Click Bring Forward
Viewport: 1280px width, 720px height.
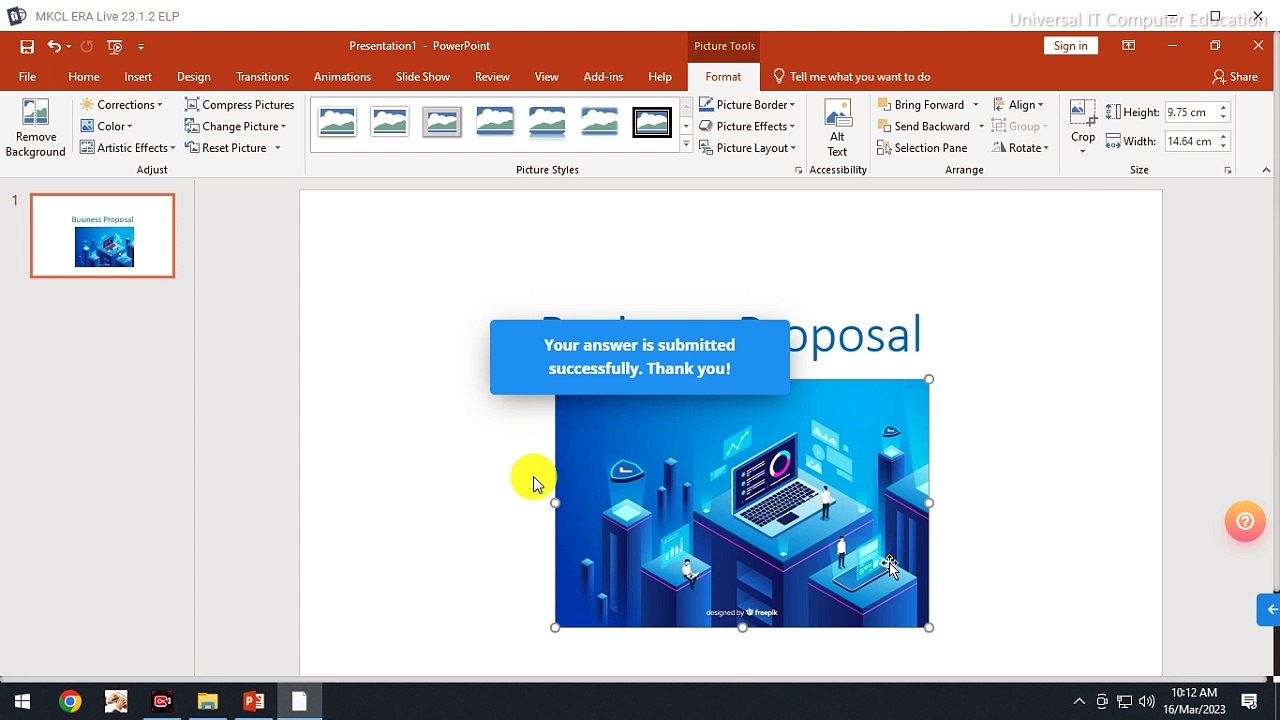point(921,104)
